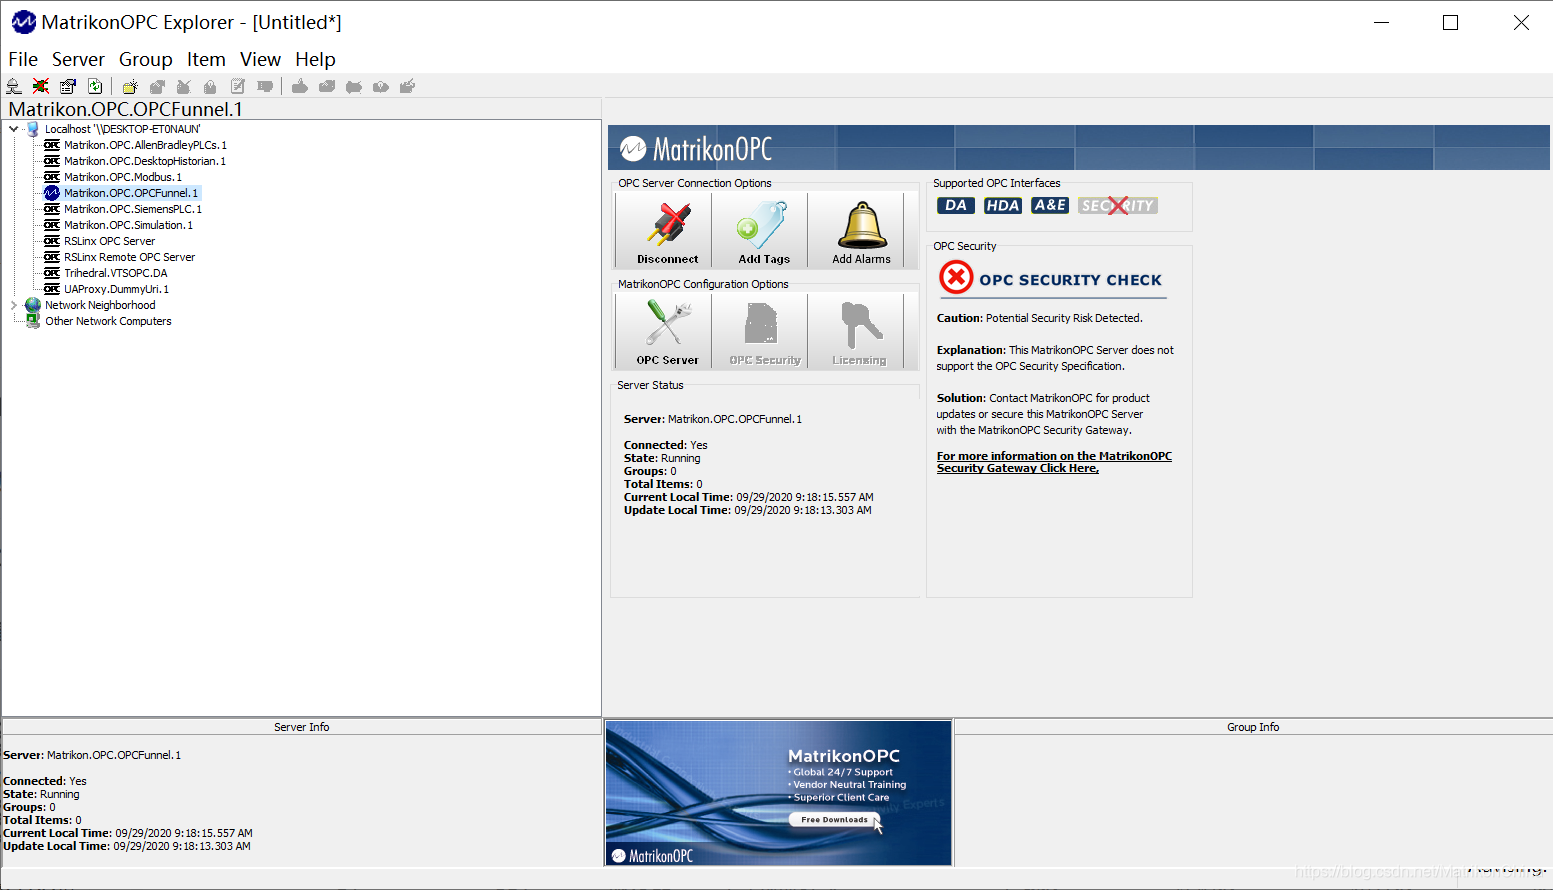Image resolution: width=1553 pixels, height=890 pixels.
Task: Click the Server Status server name line
Action: (713, 419)
